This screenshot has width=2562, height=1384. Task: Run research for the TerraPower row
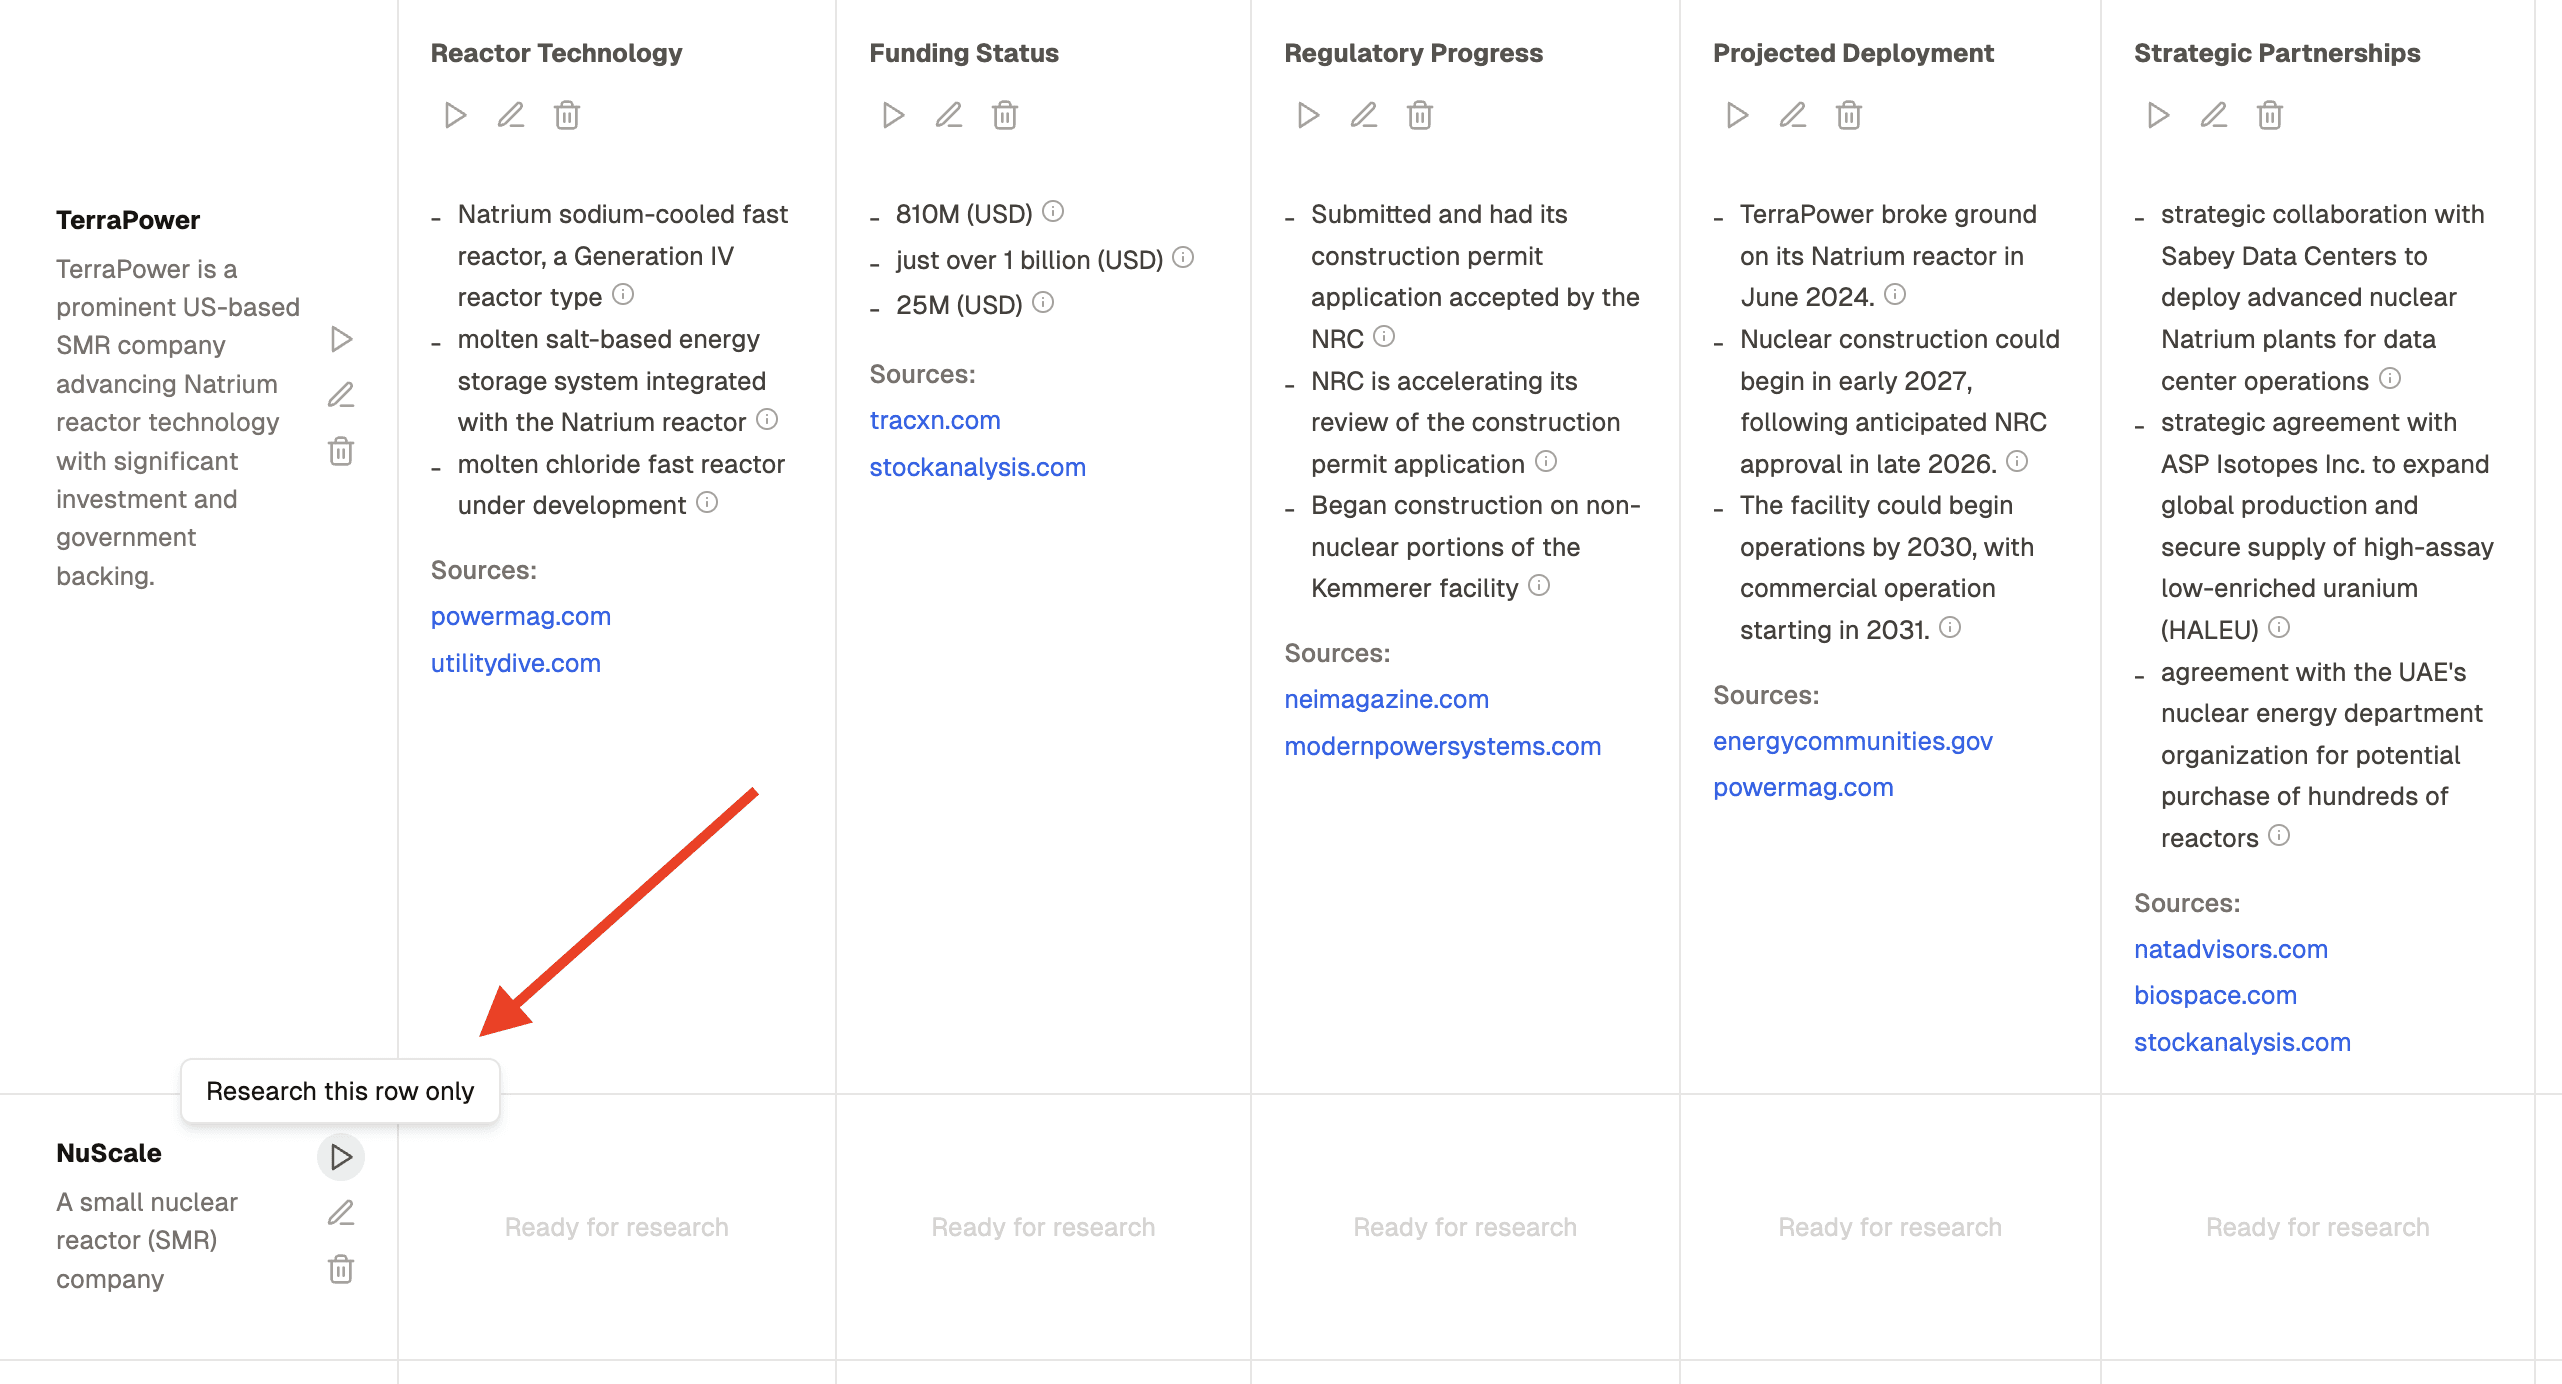(x=341, y=339)
